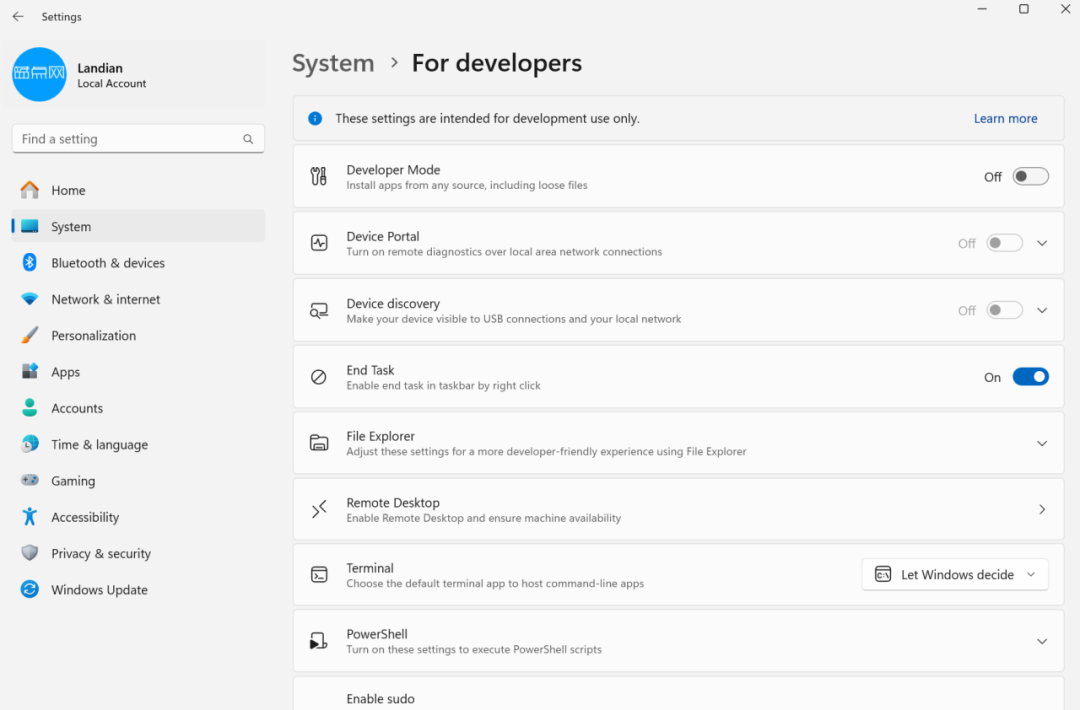Open Accounts settings
The image size is (1080, 710).
point(138,408)
